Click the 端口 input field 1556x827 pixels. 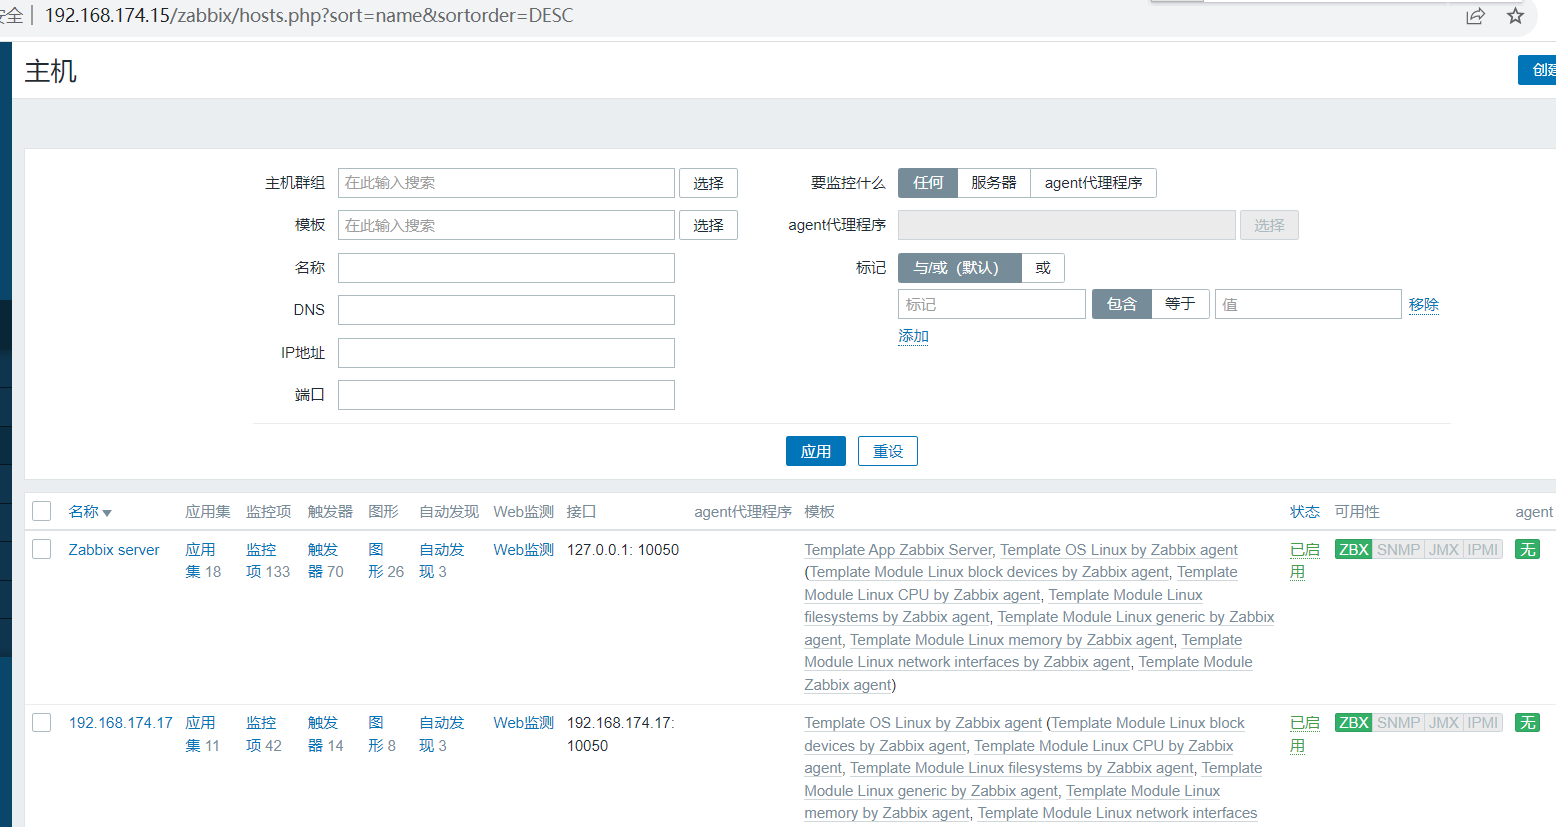[x=506, y=395]
